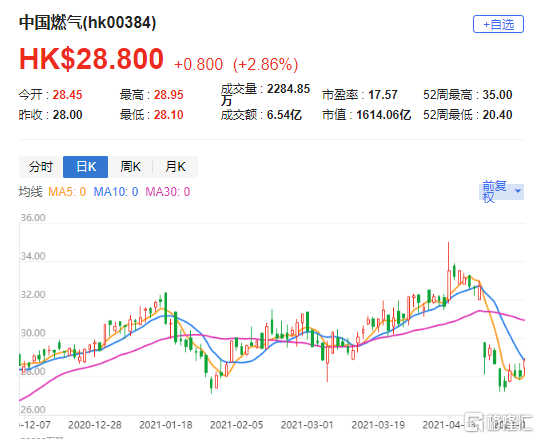Click date label 2020-12-28
The width and height of the screenshot is (539, 439).
click(x=95, y=425)
